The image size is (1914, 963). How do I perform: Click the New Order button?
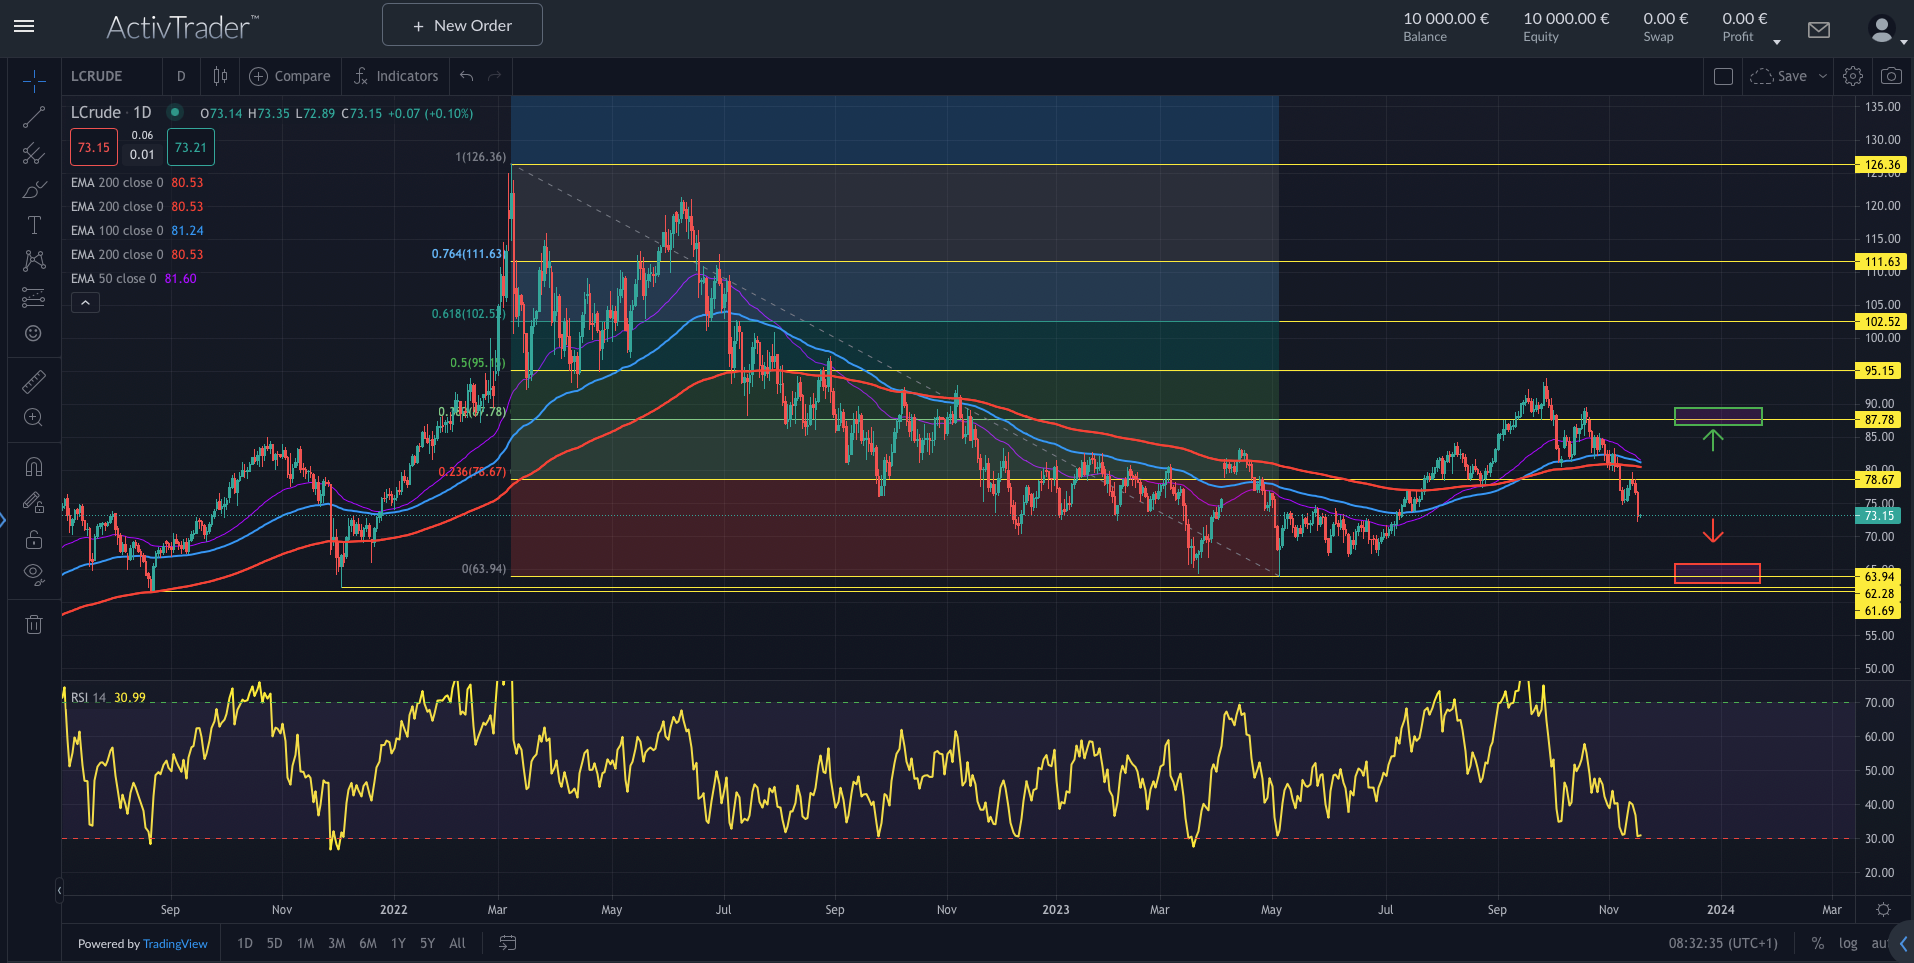(462, 25)
